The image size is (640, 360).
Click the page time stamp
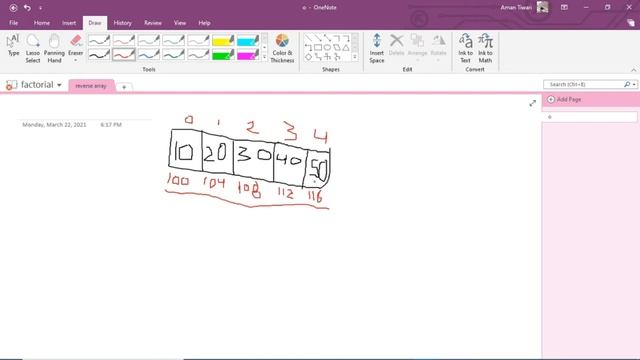pyautogui.click(x=111, y=124)
